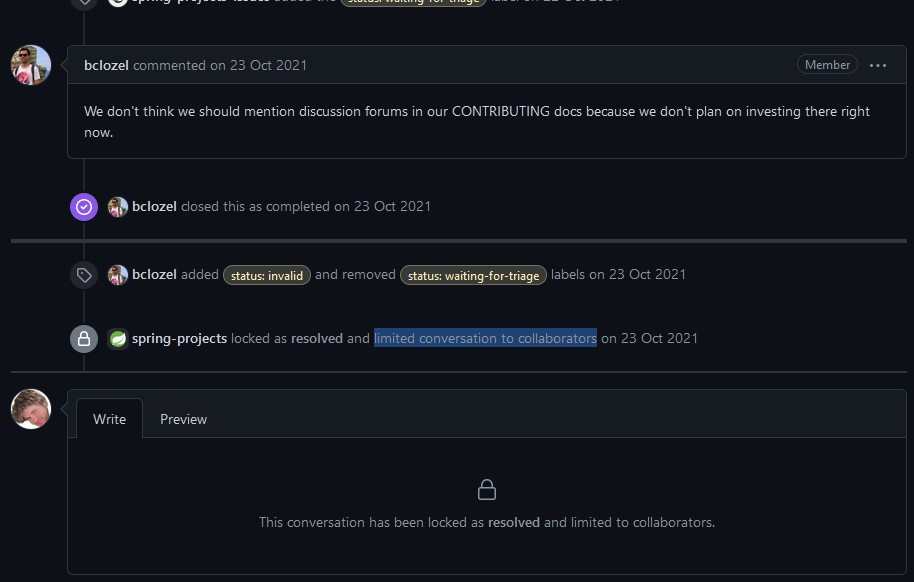
Task: Switch to the Preview tab
Action: [183, 419]
